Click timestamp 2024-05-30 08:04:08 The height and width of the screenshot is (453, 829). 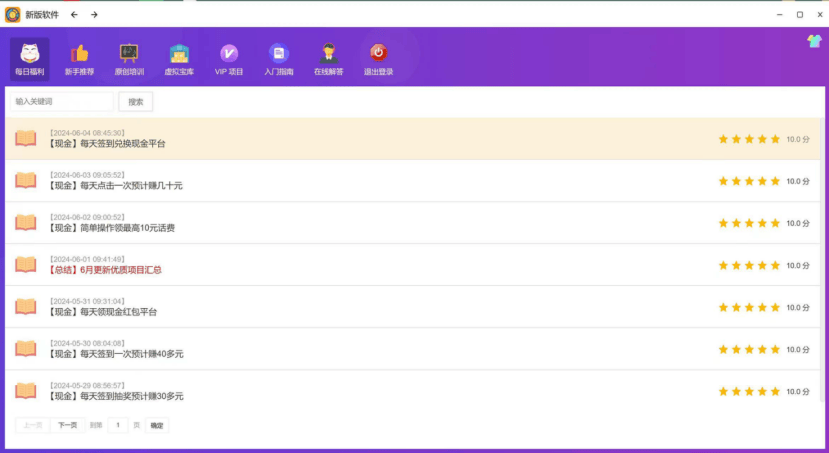(x=87, y=343)
